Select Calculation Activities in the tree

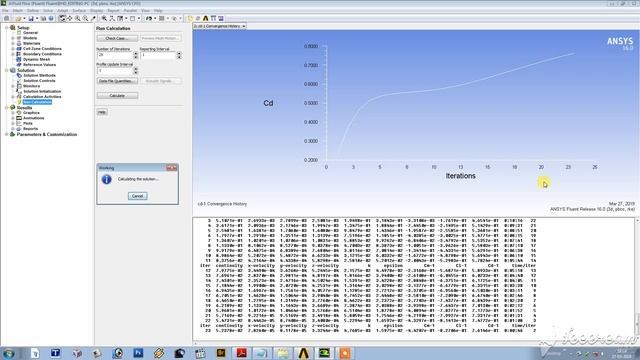click(42, 97)
